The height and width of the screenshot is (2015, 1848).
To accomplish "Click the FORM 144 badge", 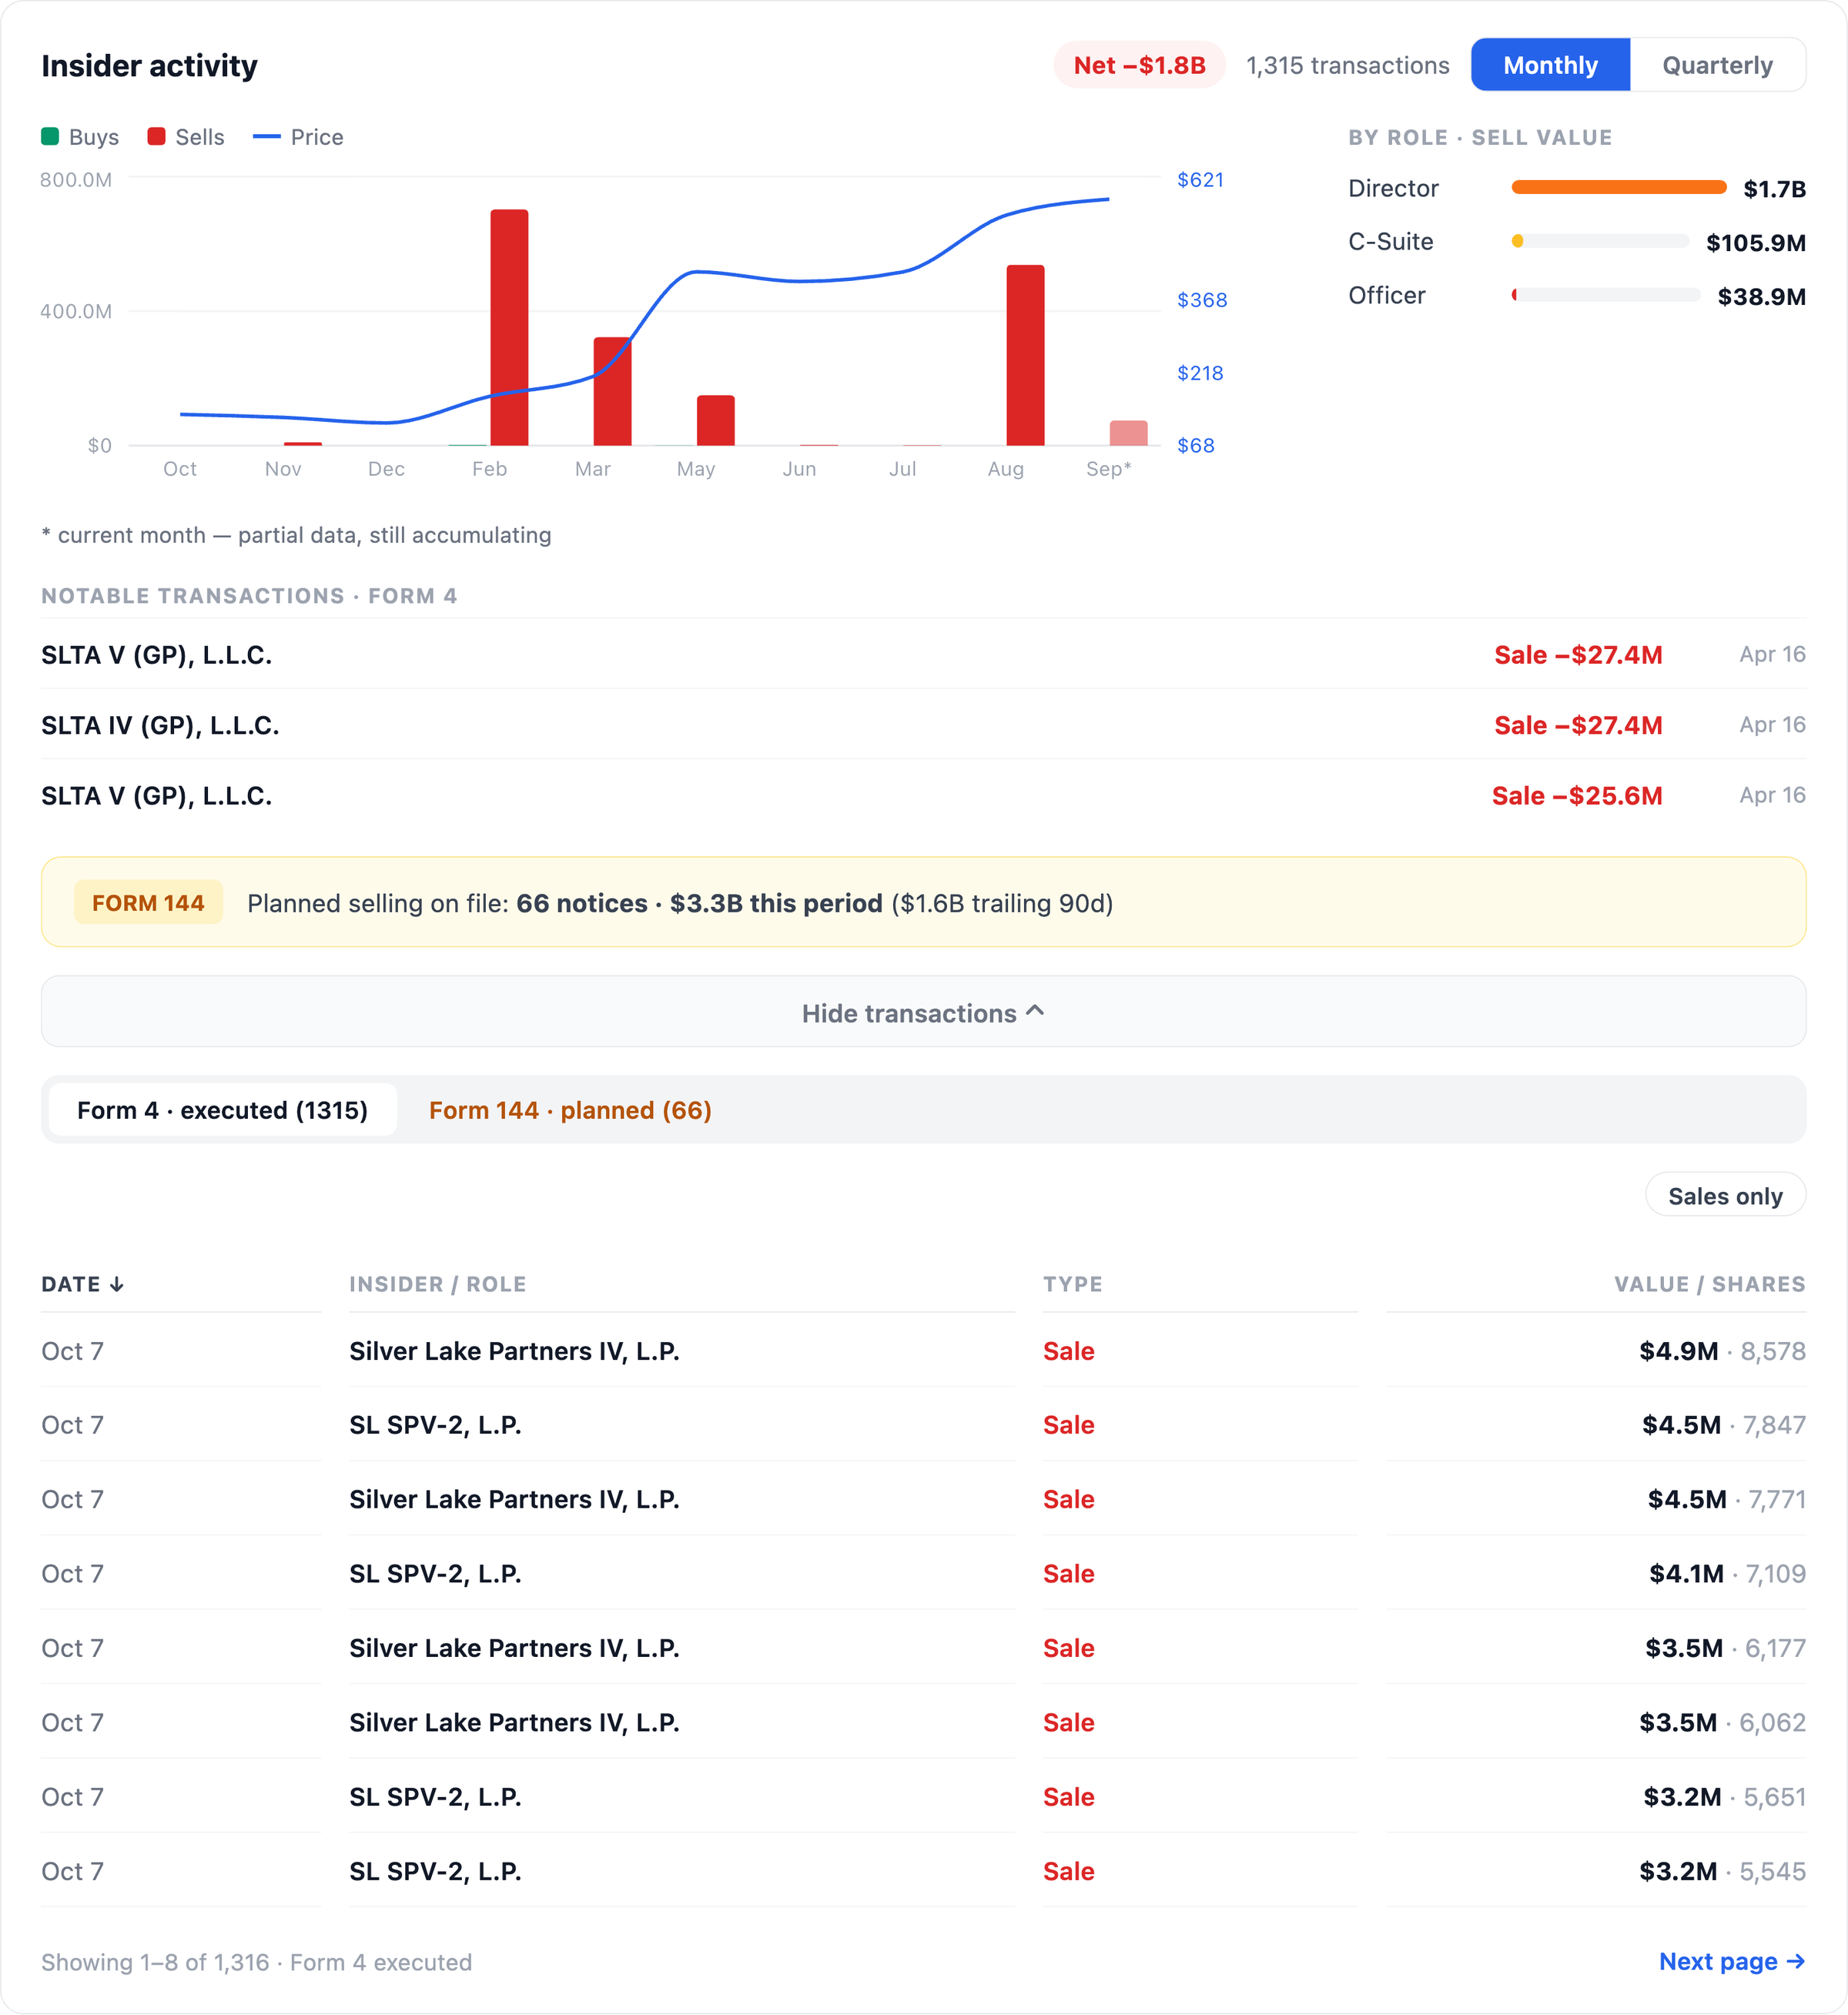I will click(148, 902).
